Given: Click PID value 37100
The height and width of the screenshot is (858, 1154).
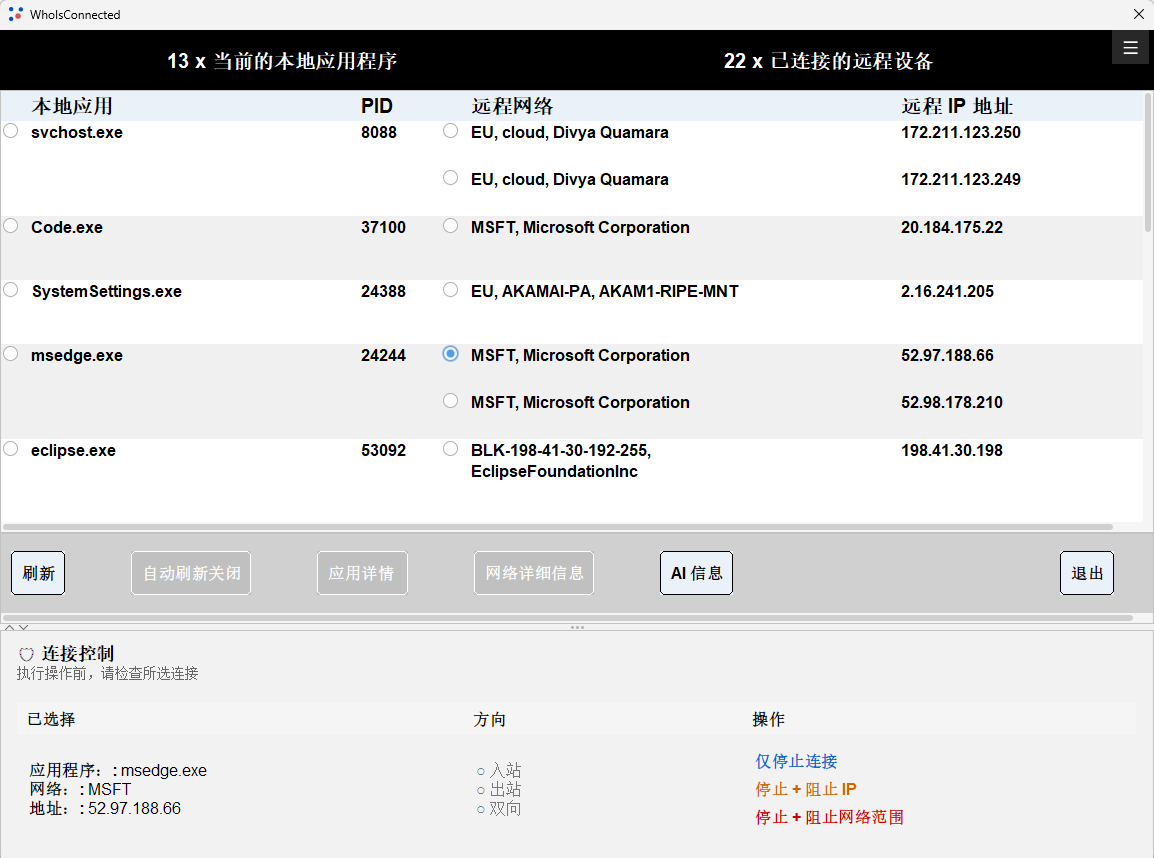Looking at the screenshot, I should [x=383, y=227].
